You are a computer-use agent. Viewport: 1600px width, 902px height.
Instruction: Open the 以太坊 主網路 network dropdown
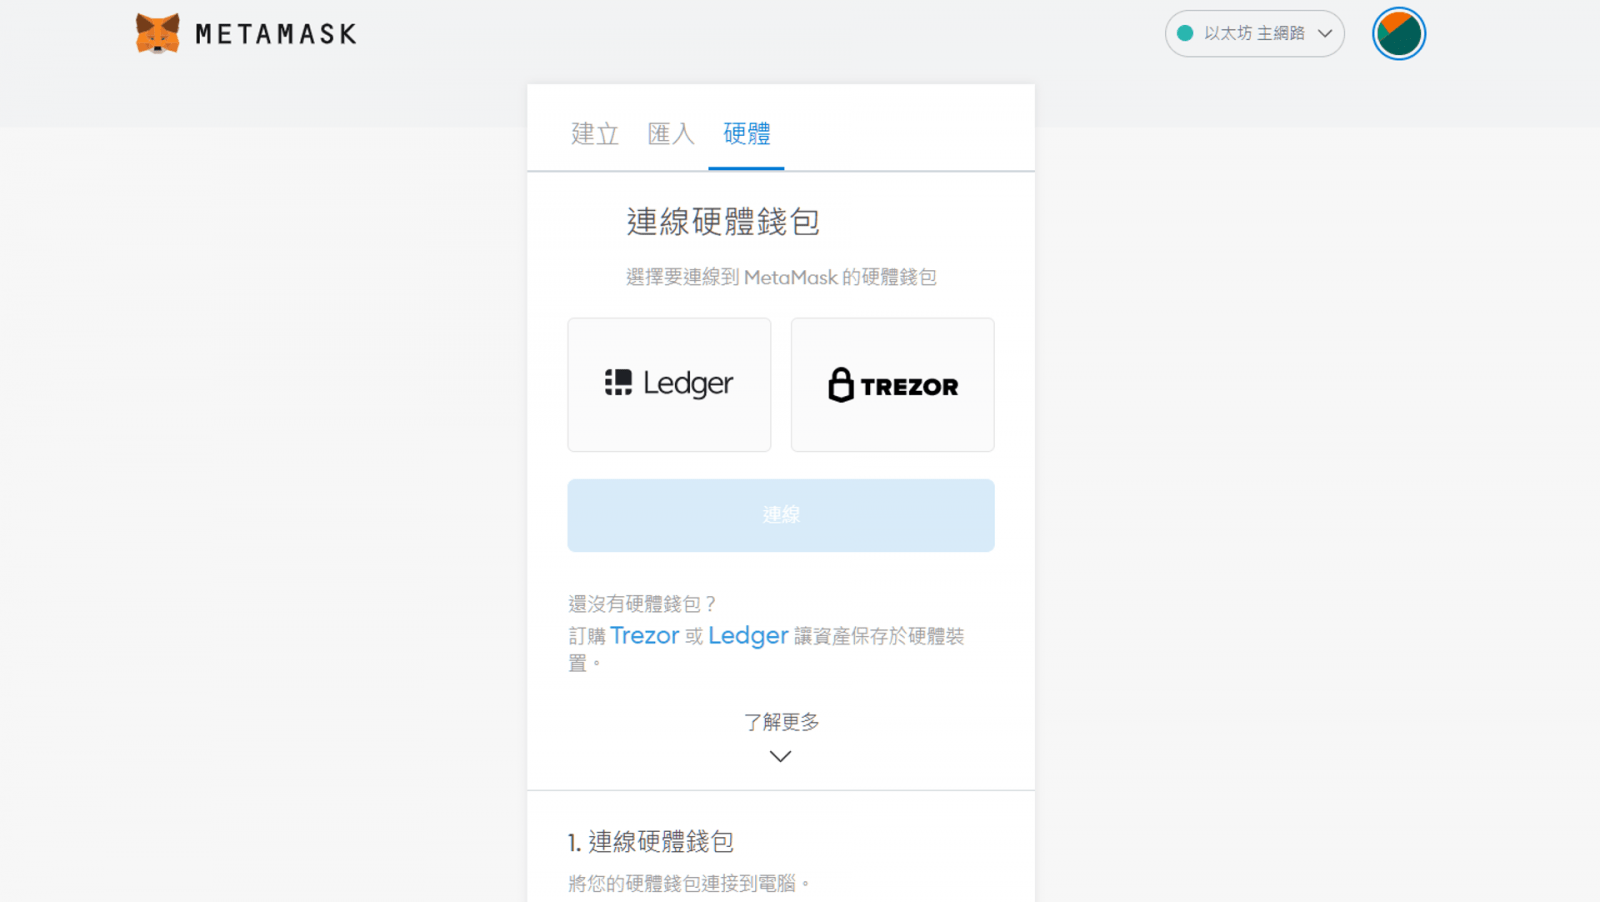[1253, 34]
